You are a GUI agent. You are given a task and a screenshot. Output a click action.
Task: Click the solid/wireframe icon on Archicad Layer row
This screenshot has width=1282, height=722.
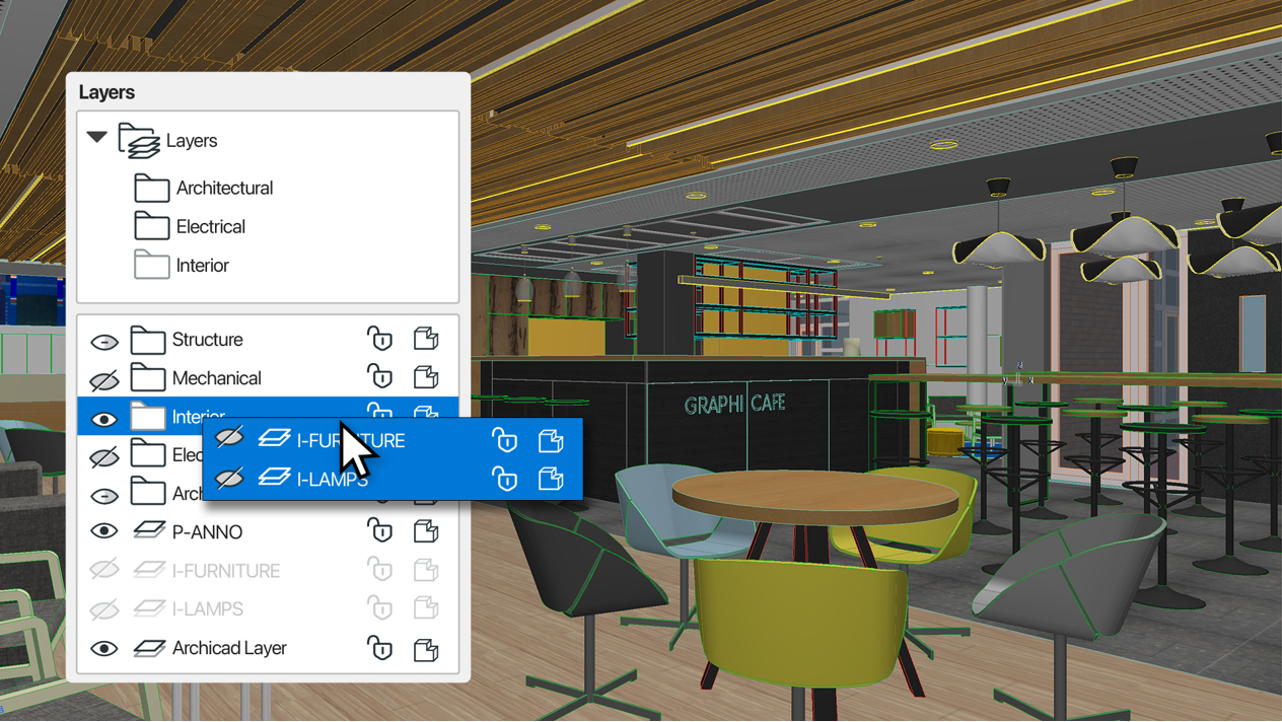click(x=426, y=648)
